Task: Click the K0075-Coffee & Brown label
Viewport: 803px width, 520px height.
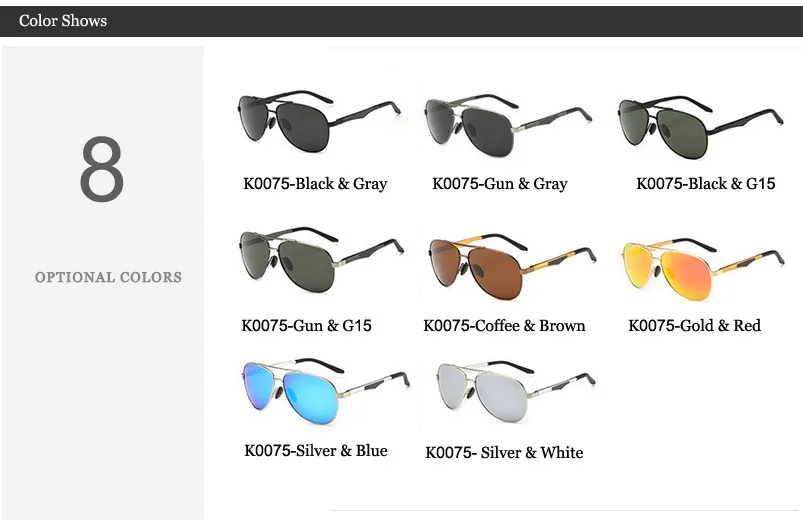Action: (x=504, y=325)
